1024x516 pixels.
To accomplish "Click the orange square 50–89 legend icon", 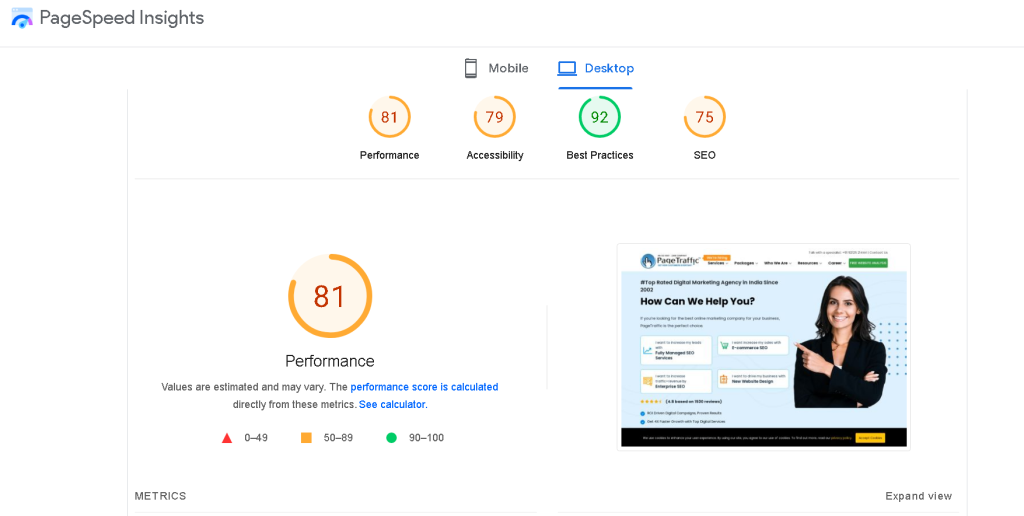I will [x=306, y=438].
